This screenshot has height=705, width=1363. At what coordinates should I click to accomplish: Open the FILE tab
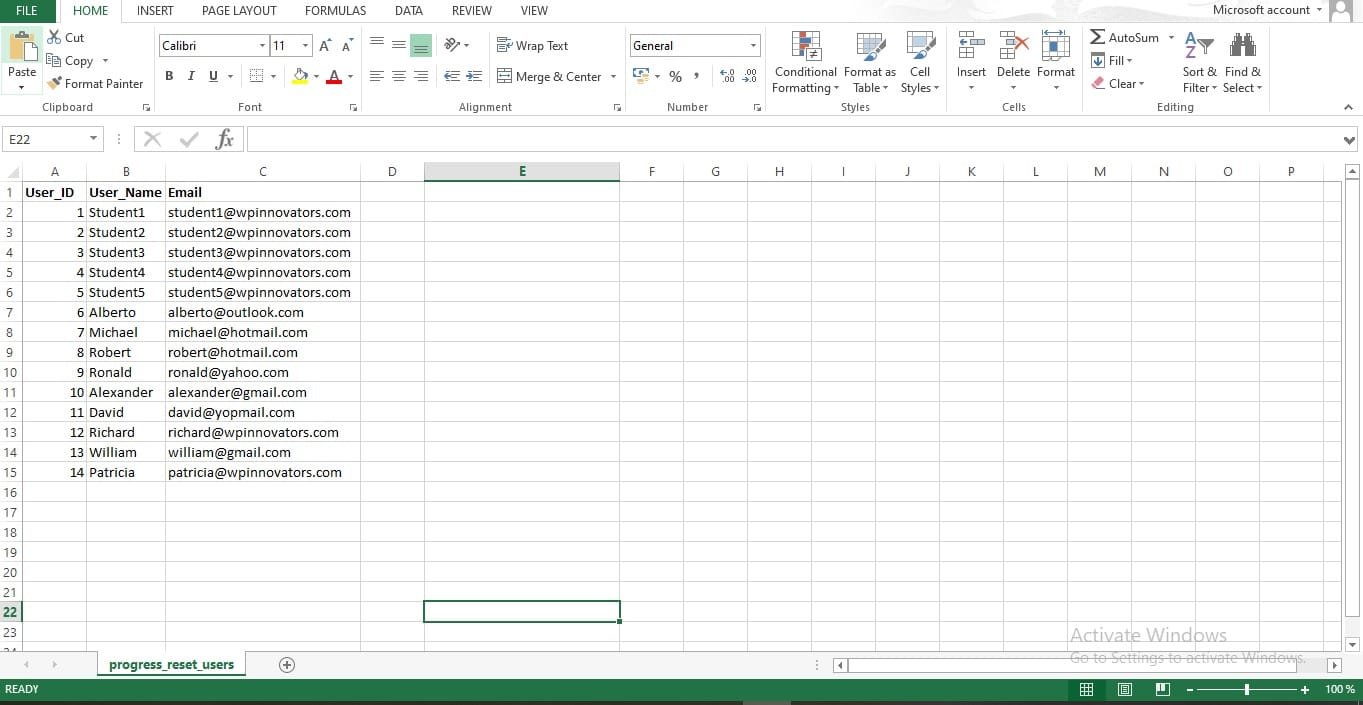click(x=27, y=11)
